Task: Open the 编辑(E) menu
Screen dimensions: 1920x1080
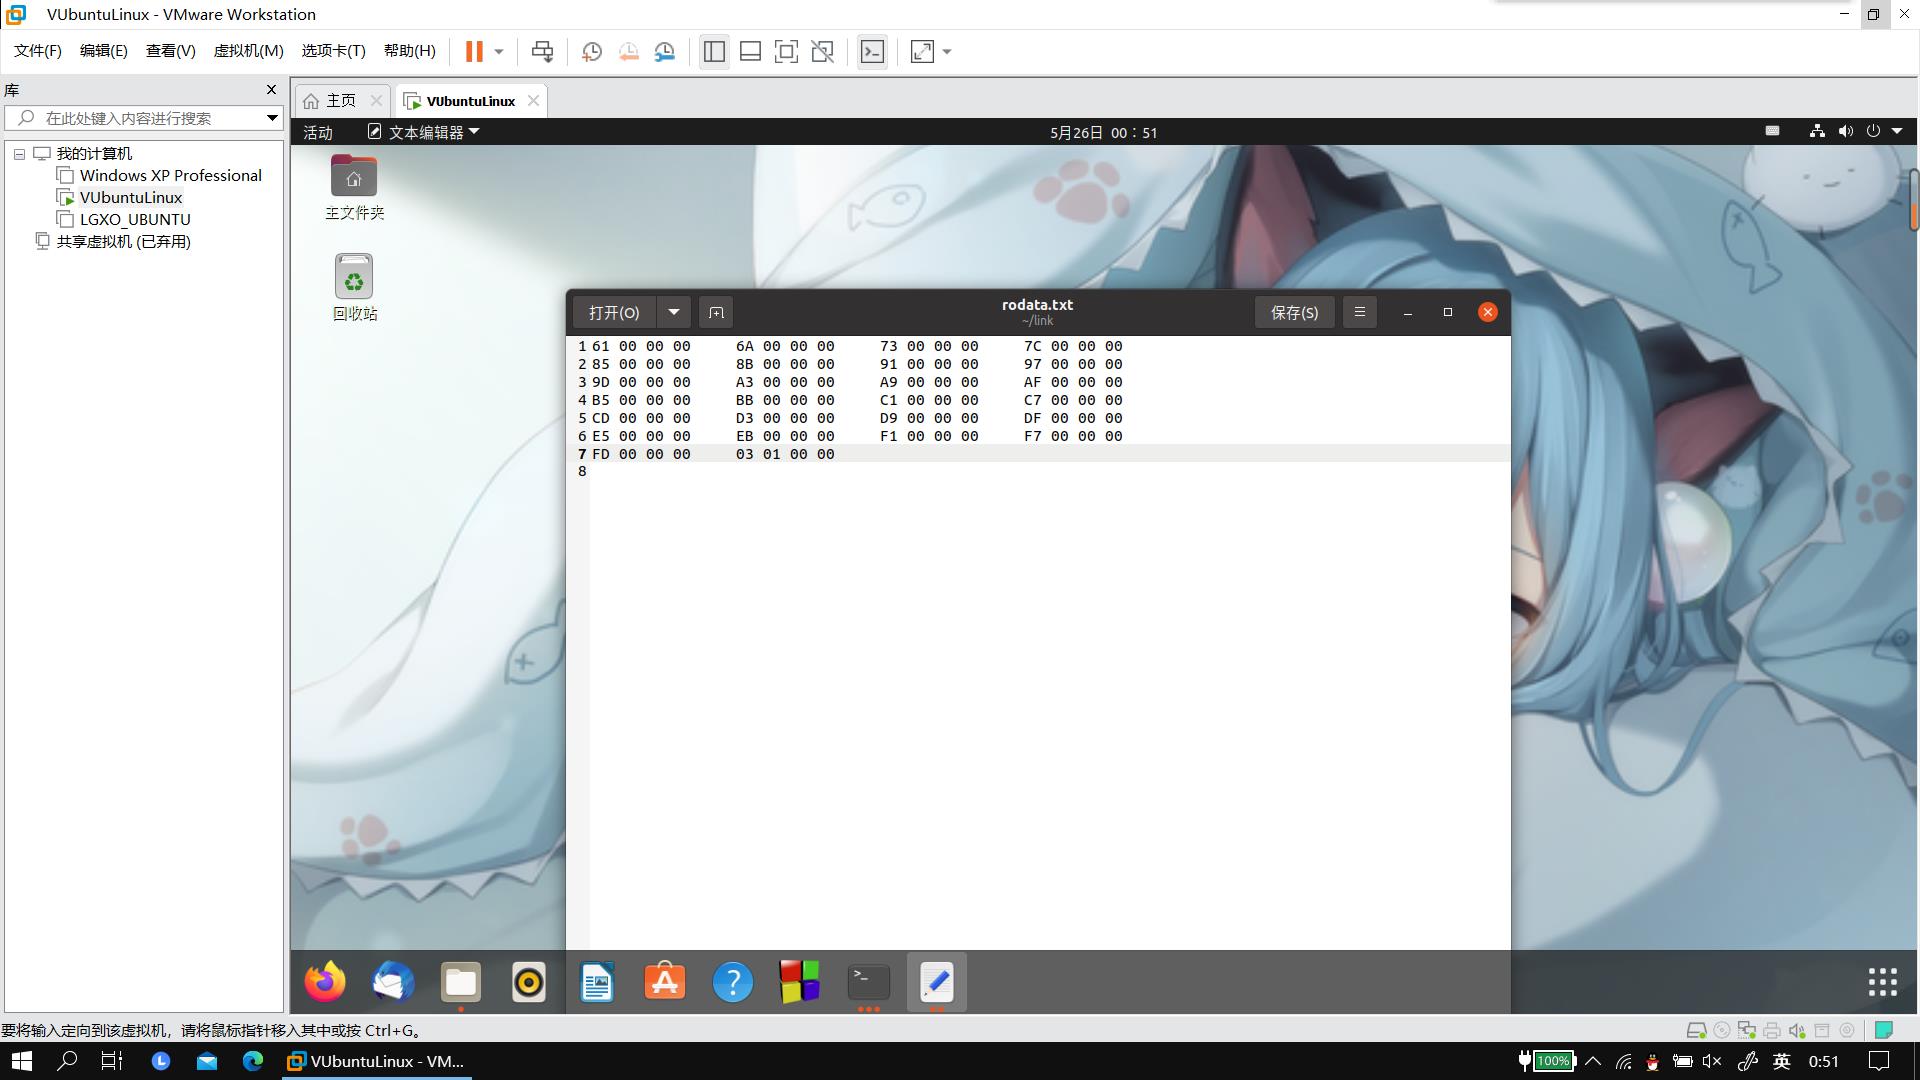Action: click(x=104, y=51)
